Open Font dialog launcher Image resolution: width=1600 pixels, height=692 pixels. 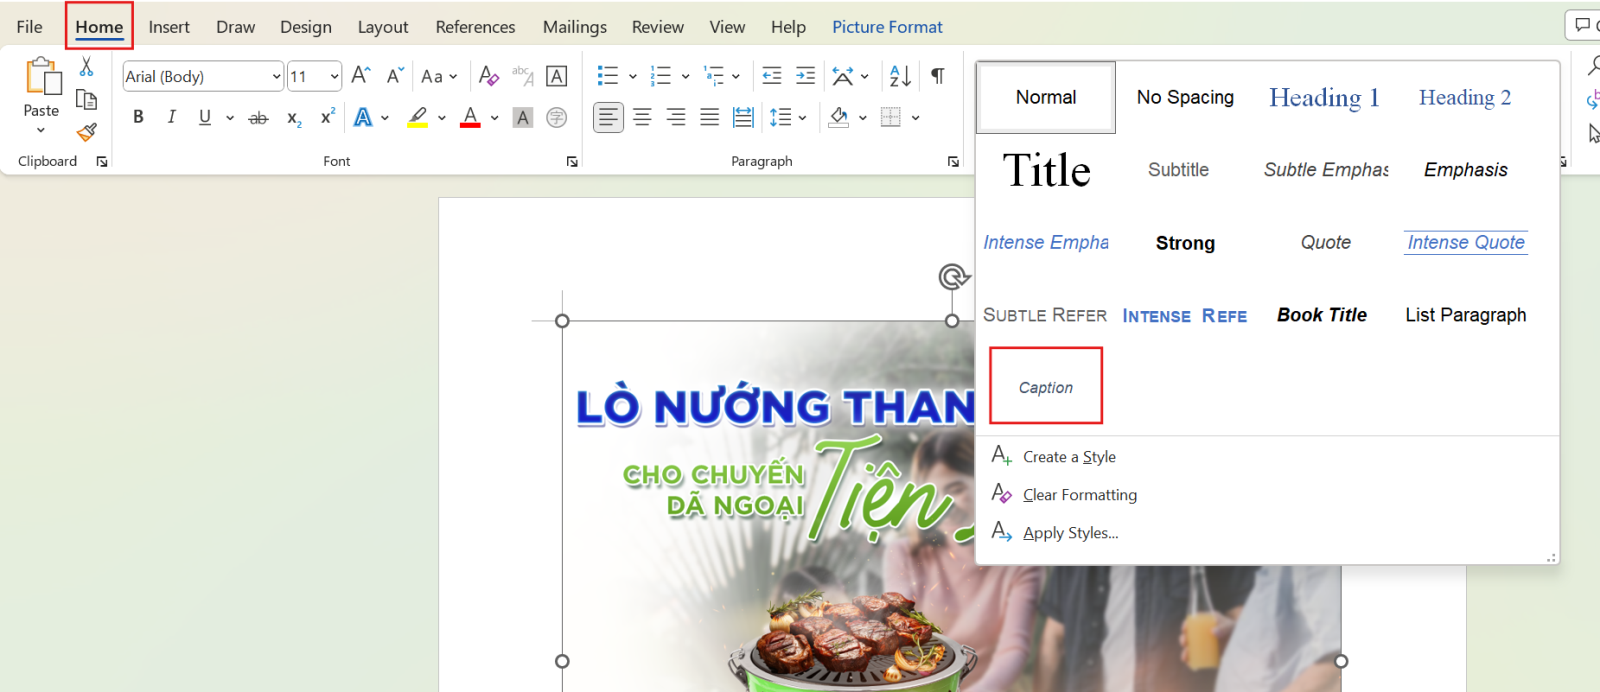572,162
